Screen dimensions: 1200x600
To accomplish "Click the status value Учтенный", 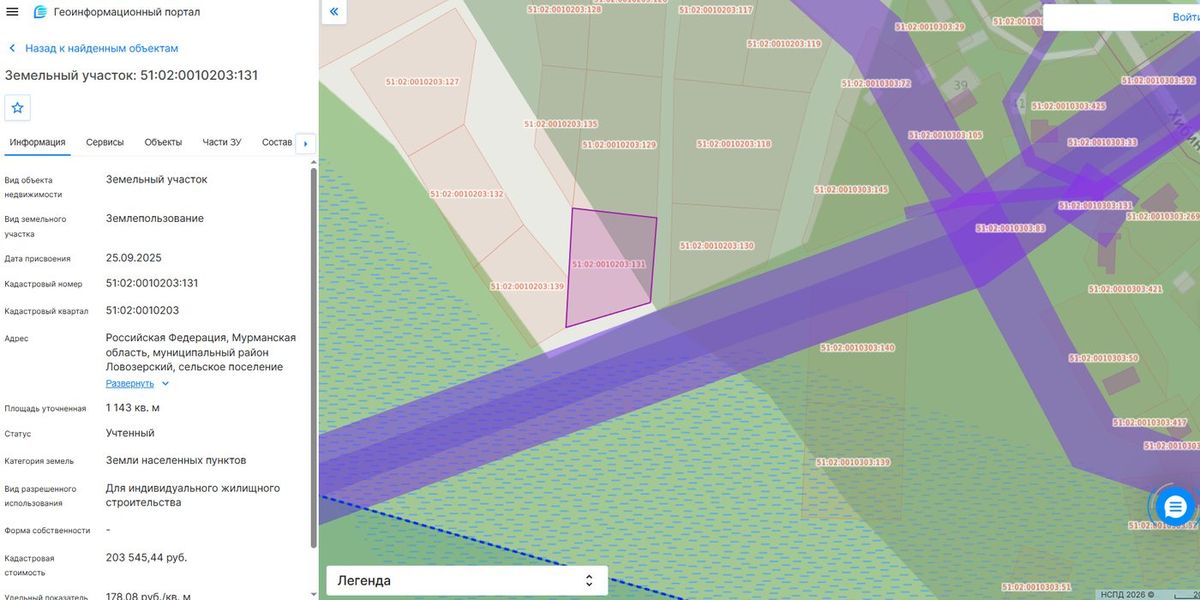I will (130, 433).
